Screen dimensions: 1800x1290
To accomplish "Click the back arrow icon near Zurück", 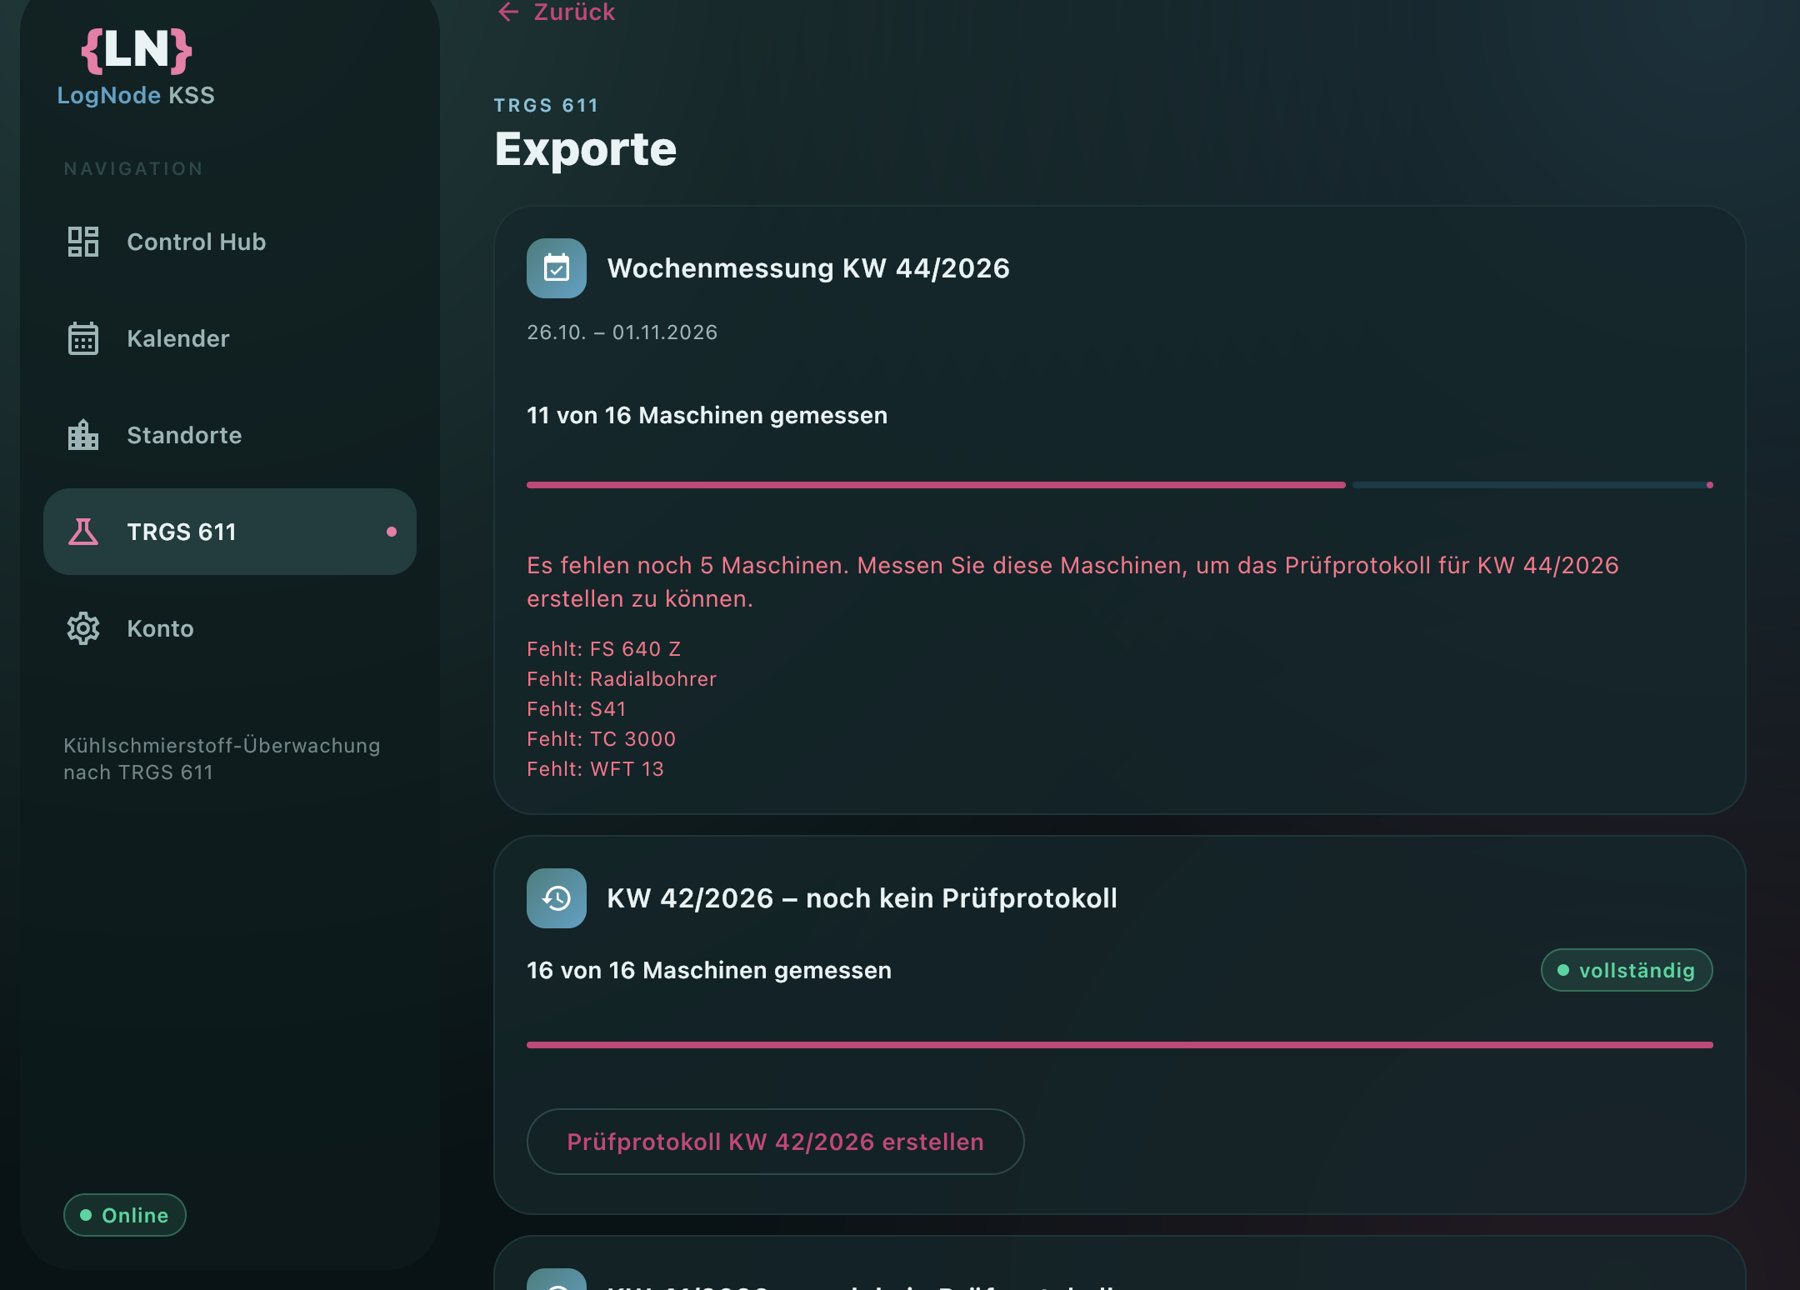I will pyautogui.click(x=508, y=12).
